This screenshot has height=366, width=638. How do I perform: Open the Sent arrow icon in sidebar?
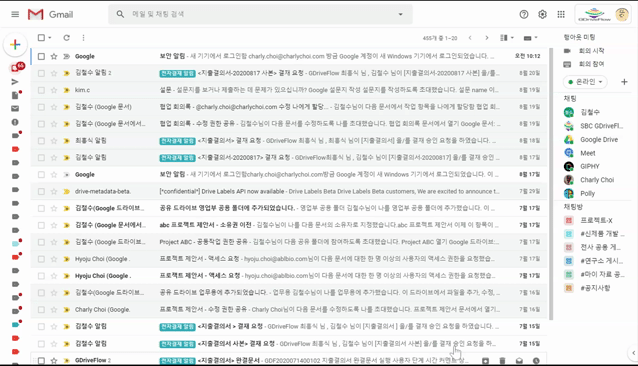coord(15,82)
